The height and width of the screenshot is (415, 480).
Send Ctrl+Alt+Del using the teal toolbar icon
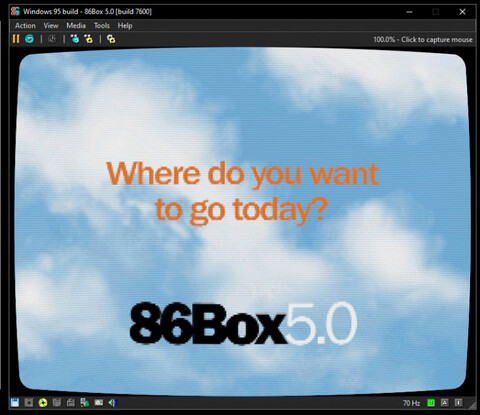pos(75,39)
